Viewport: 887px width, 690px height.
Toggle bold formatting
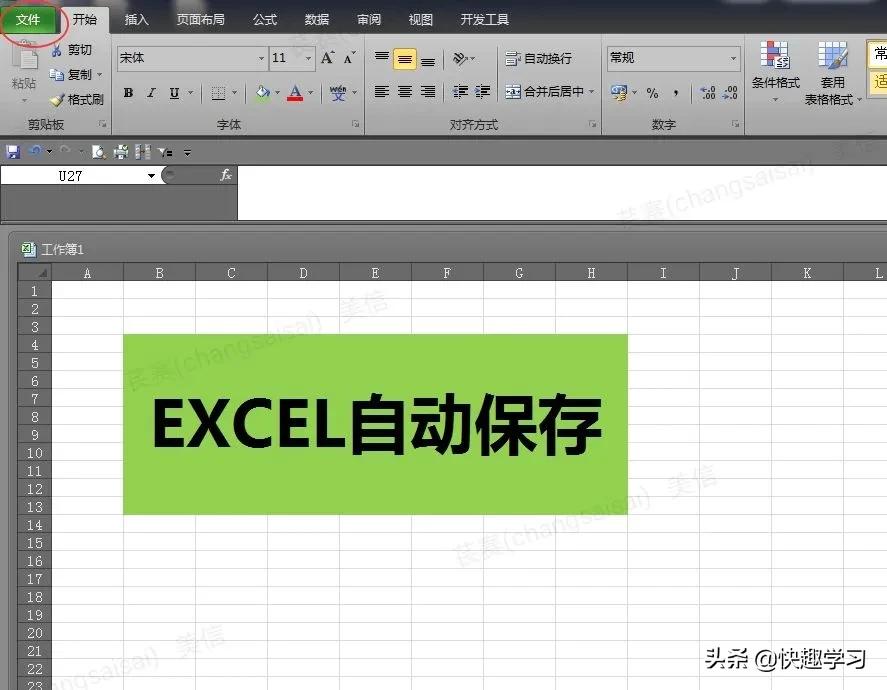coord(128,93)
